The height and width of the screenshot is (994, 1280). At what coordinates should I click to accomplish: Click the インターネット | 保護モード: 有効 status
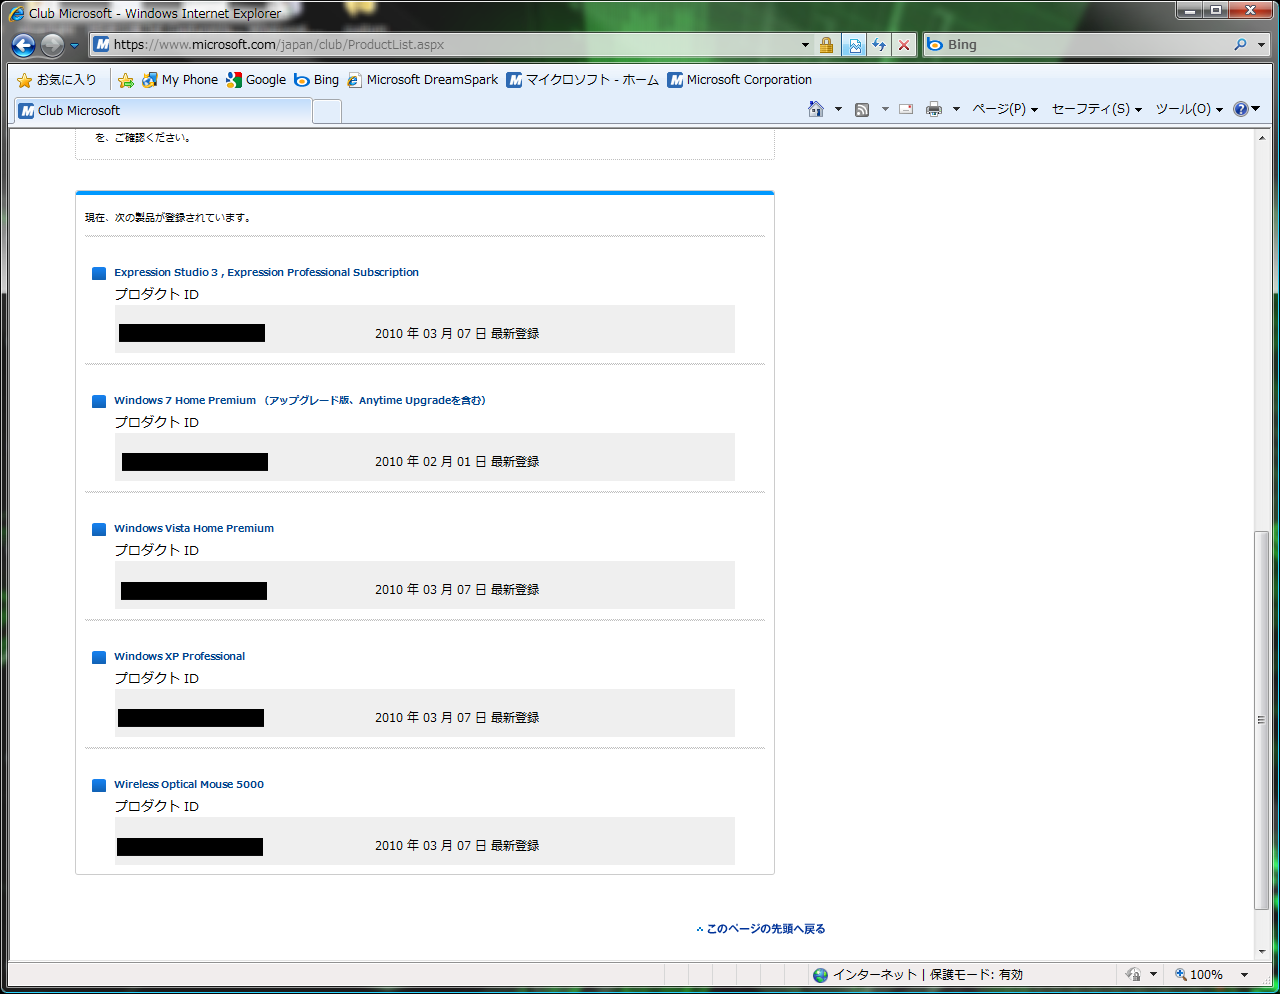pos(928,975)
